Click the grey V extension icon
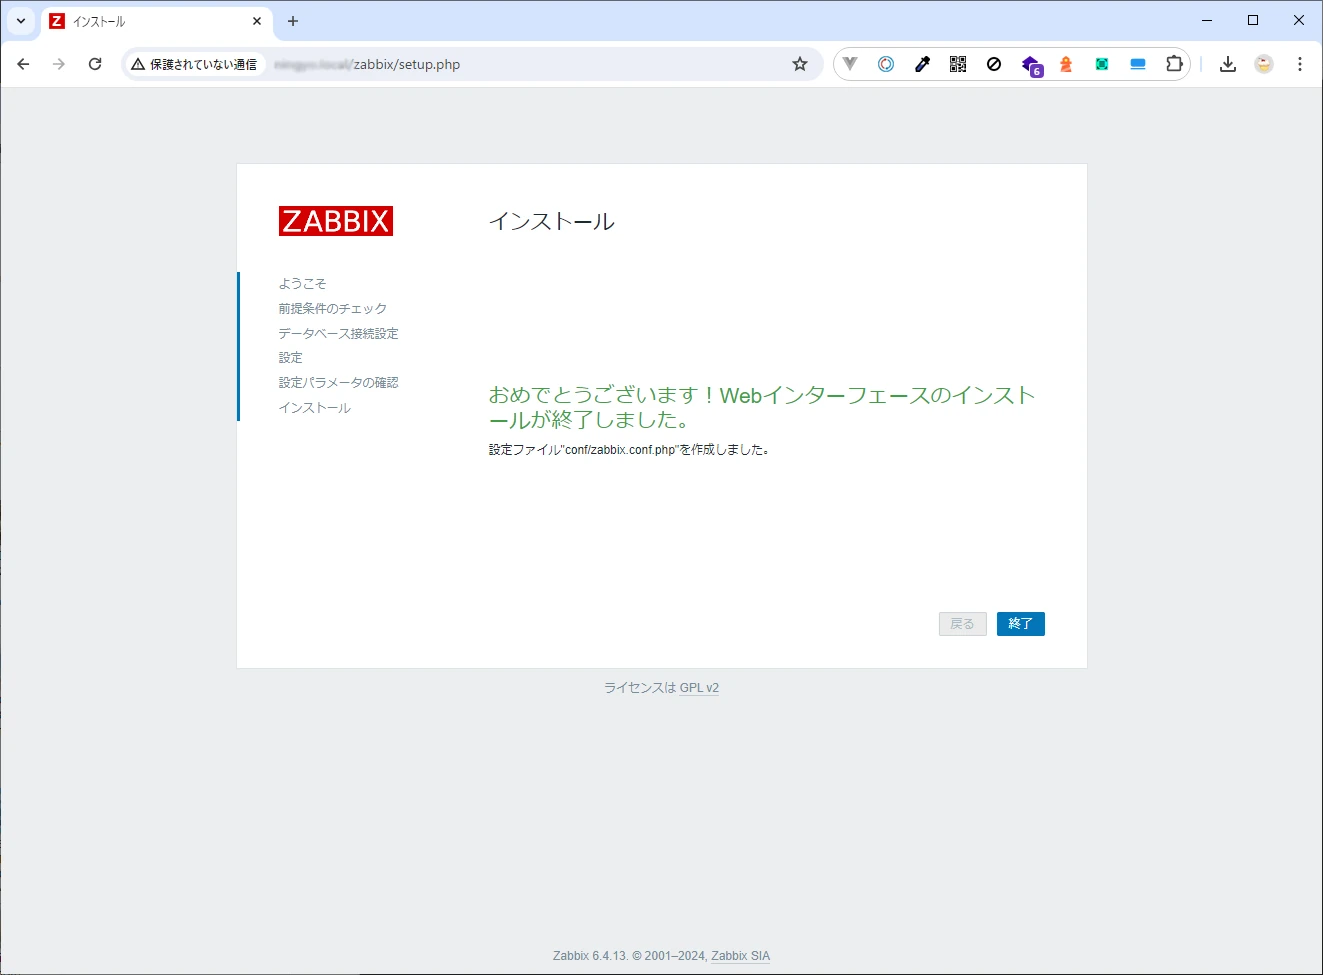 [x=850, y=64]
